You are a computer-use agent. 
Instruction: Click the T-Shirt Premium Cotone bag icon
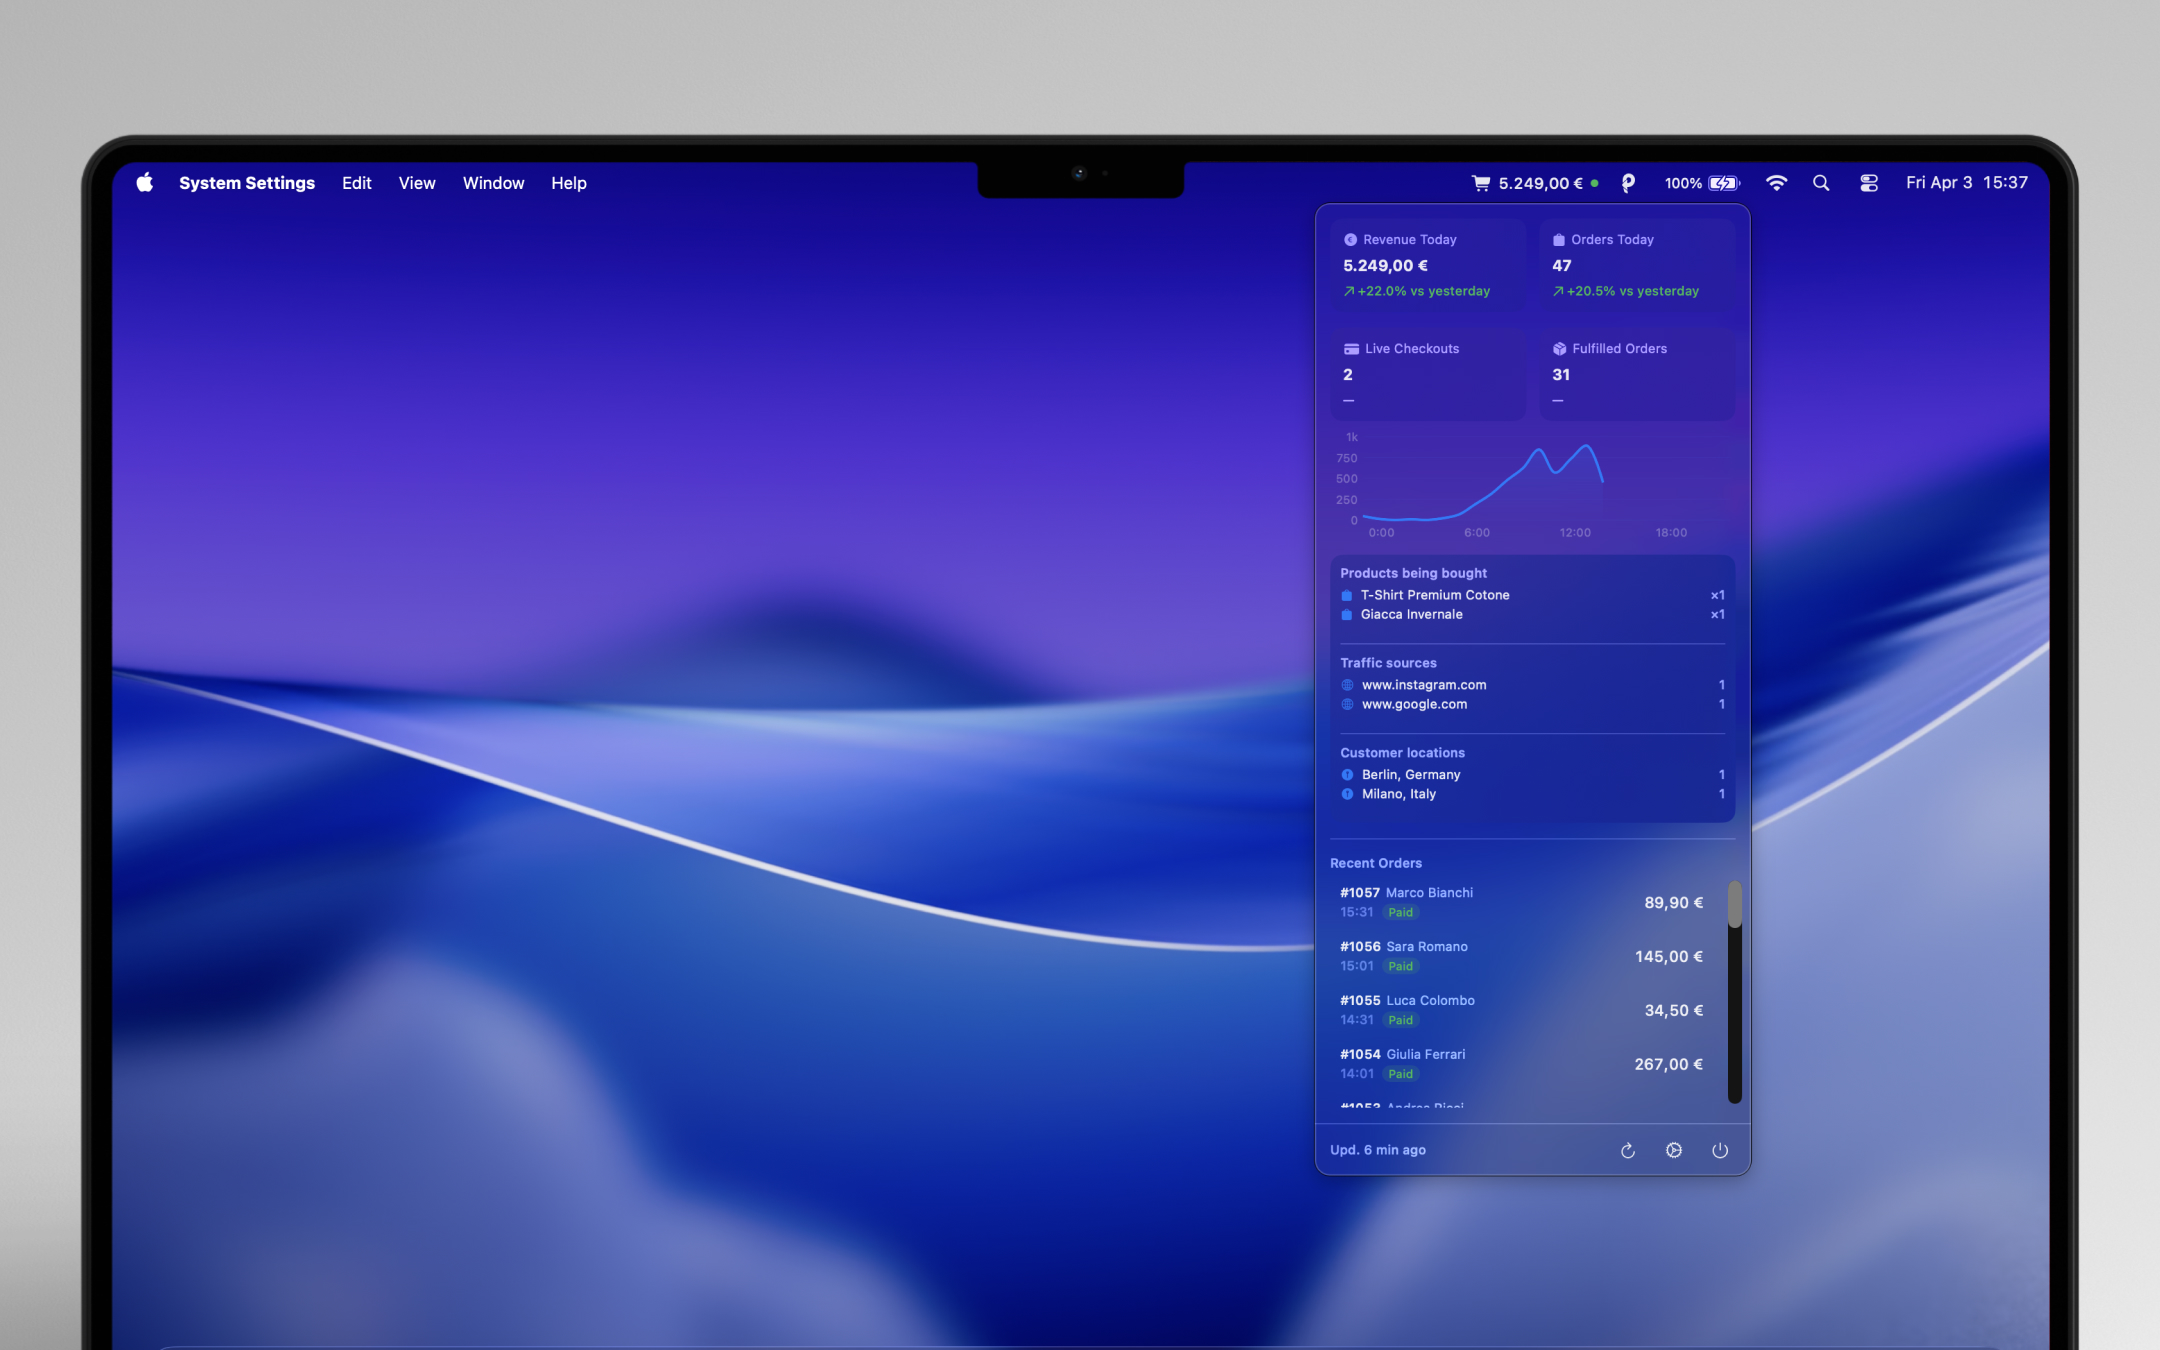click(1347, 596)
